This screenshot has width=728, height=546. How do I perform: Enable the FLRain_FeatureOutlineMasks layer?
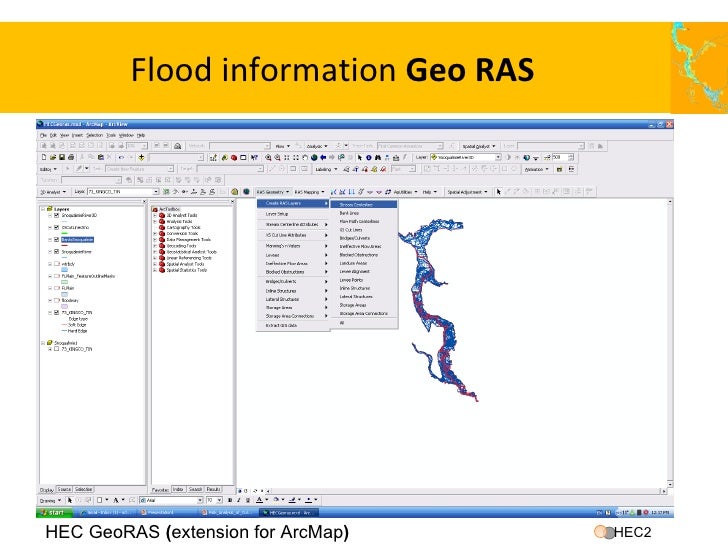57,276
